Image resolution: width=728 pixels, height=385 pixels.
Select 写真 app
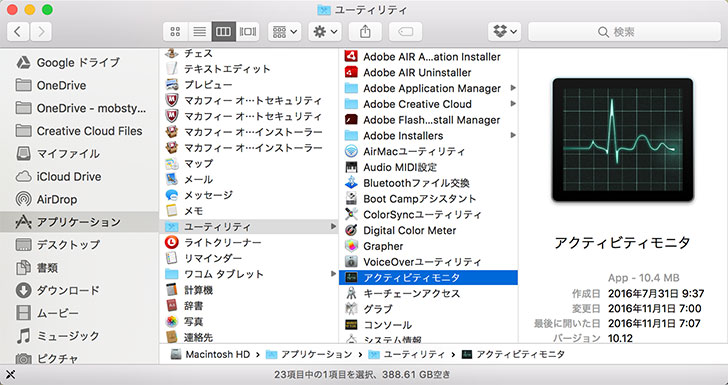(x=249, y=321)
